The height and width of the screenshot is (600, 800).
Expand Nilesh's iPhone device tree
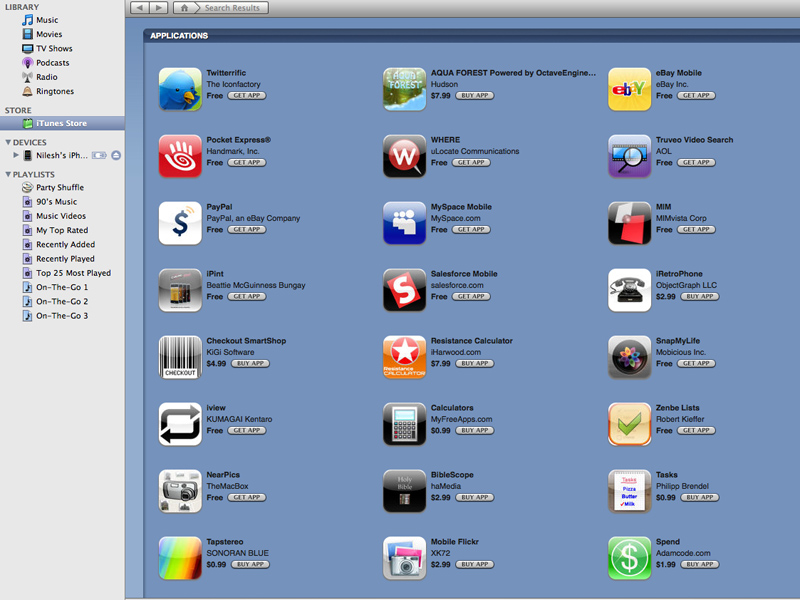16,155
